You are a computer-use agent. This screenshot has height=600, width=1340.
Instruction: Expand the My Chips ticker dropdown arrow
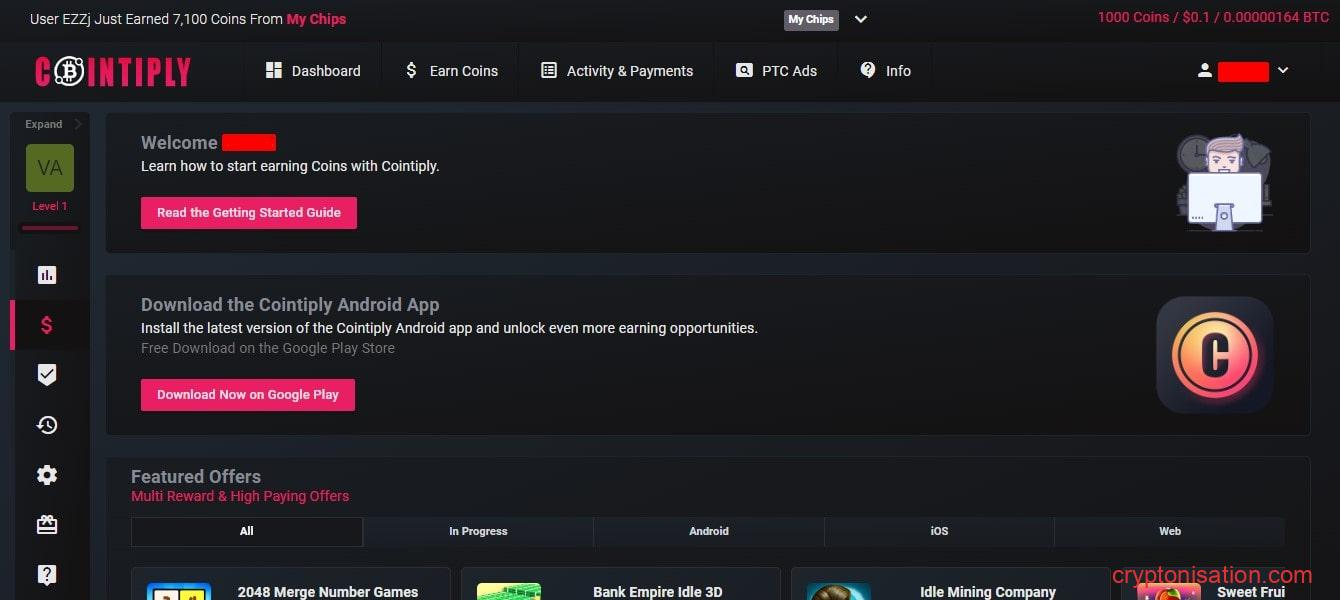[x=860, y=19]
